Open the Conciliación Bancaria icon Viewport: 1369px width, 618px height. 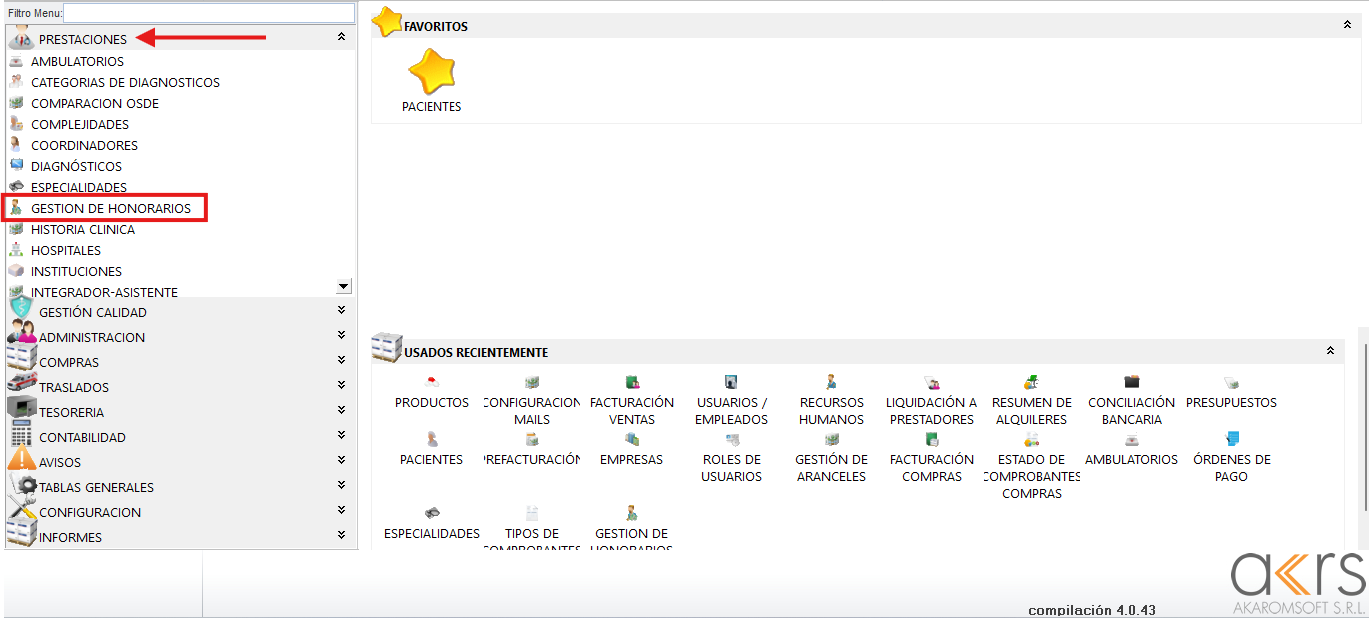pos(1131,382)
